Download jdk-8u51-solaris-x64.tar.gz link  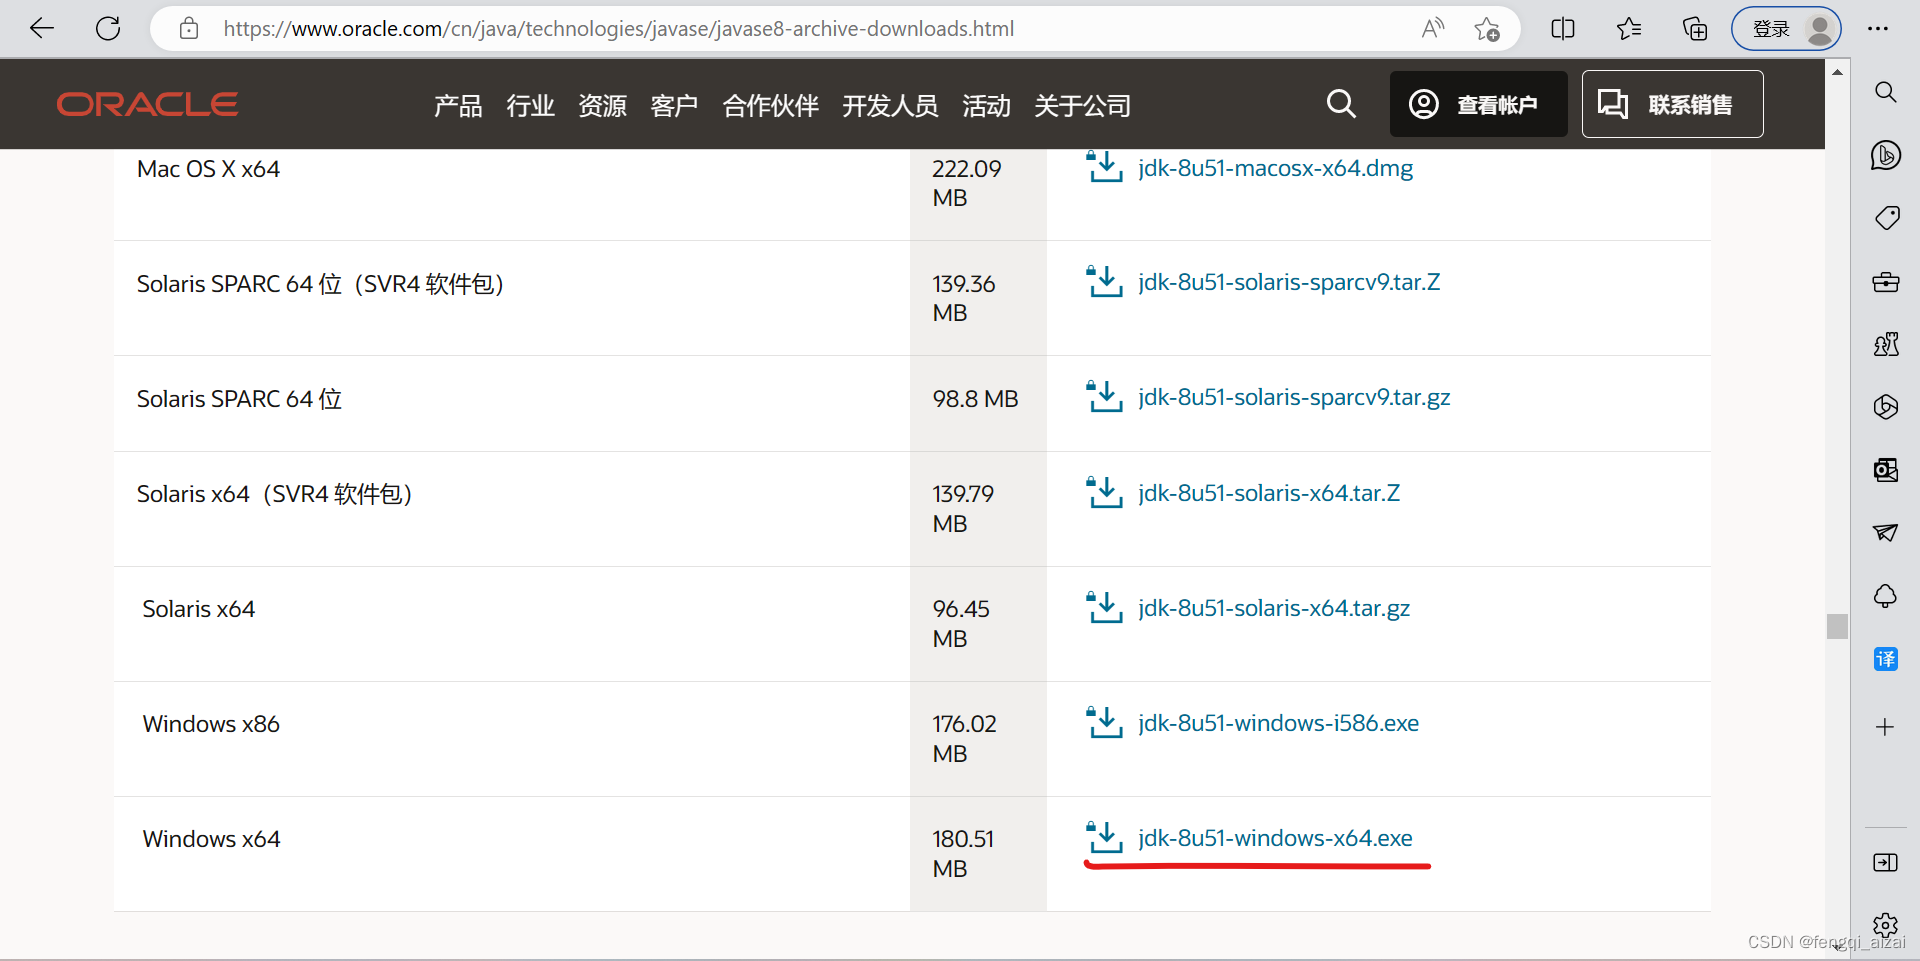(x=1274, y=608)
